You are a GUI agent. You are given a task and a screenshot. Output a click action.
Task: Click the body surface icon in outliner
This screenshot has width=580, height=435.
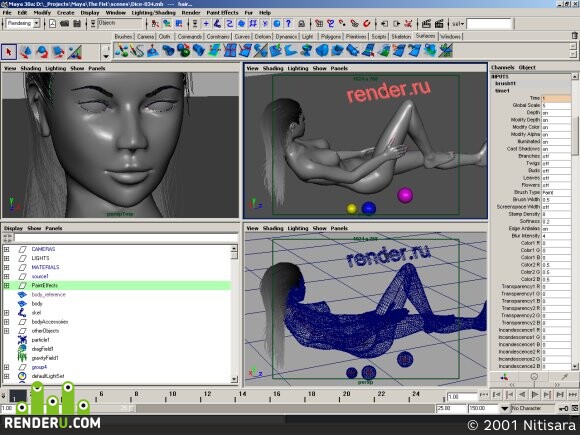tap(22, 303)
